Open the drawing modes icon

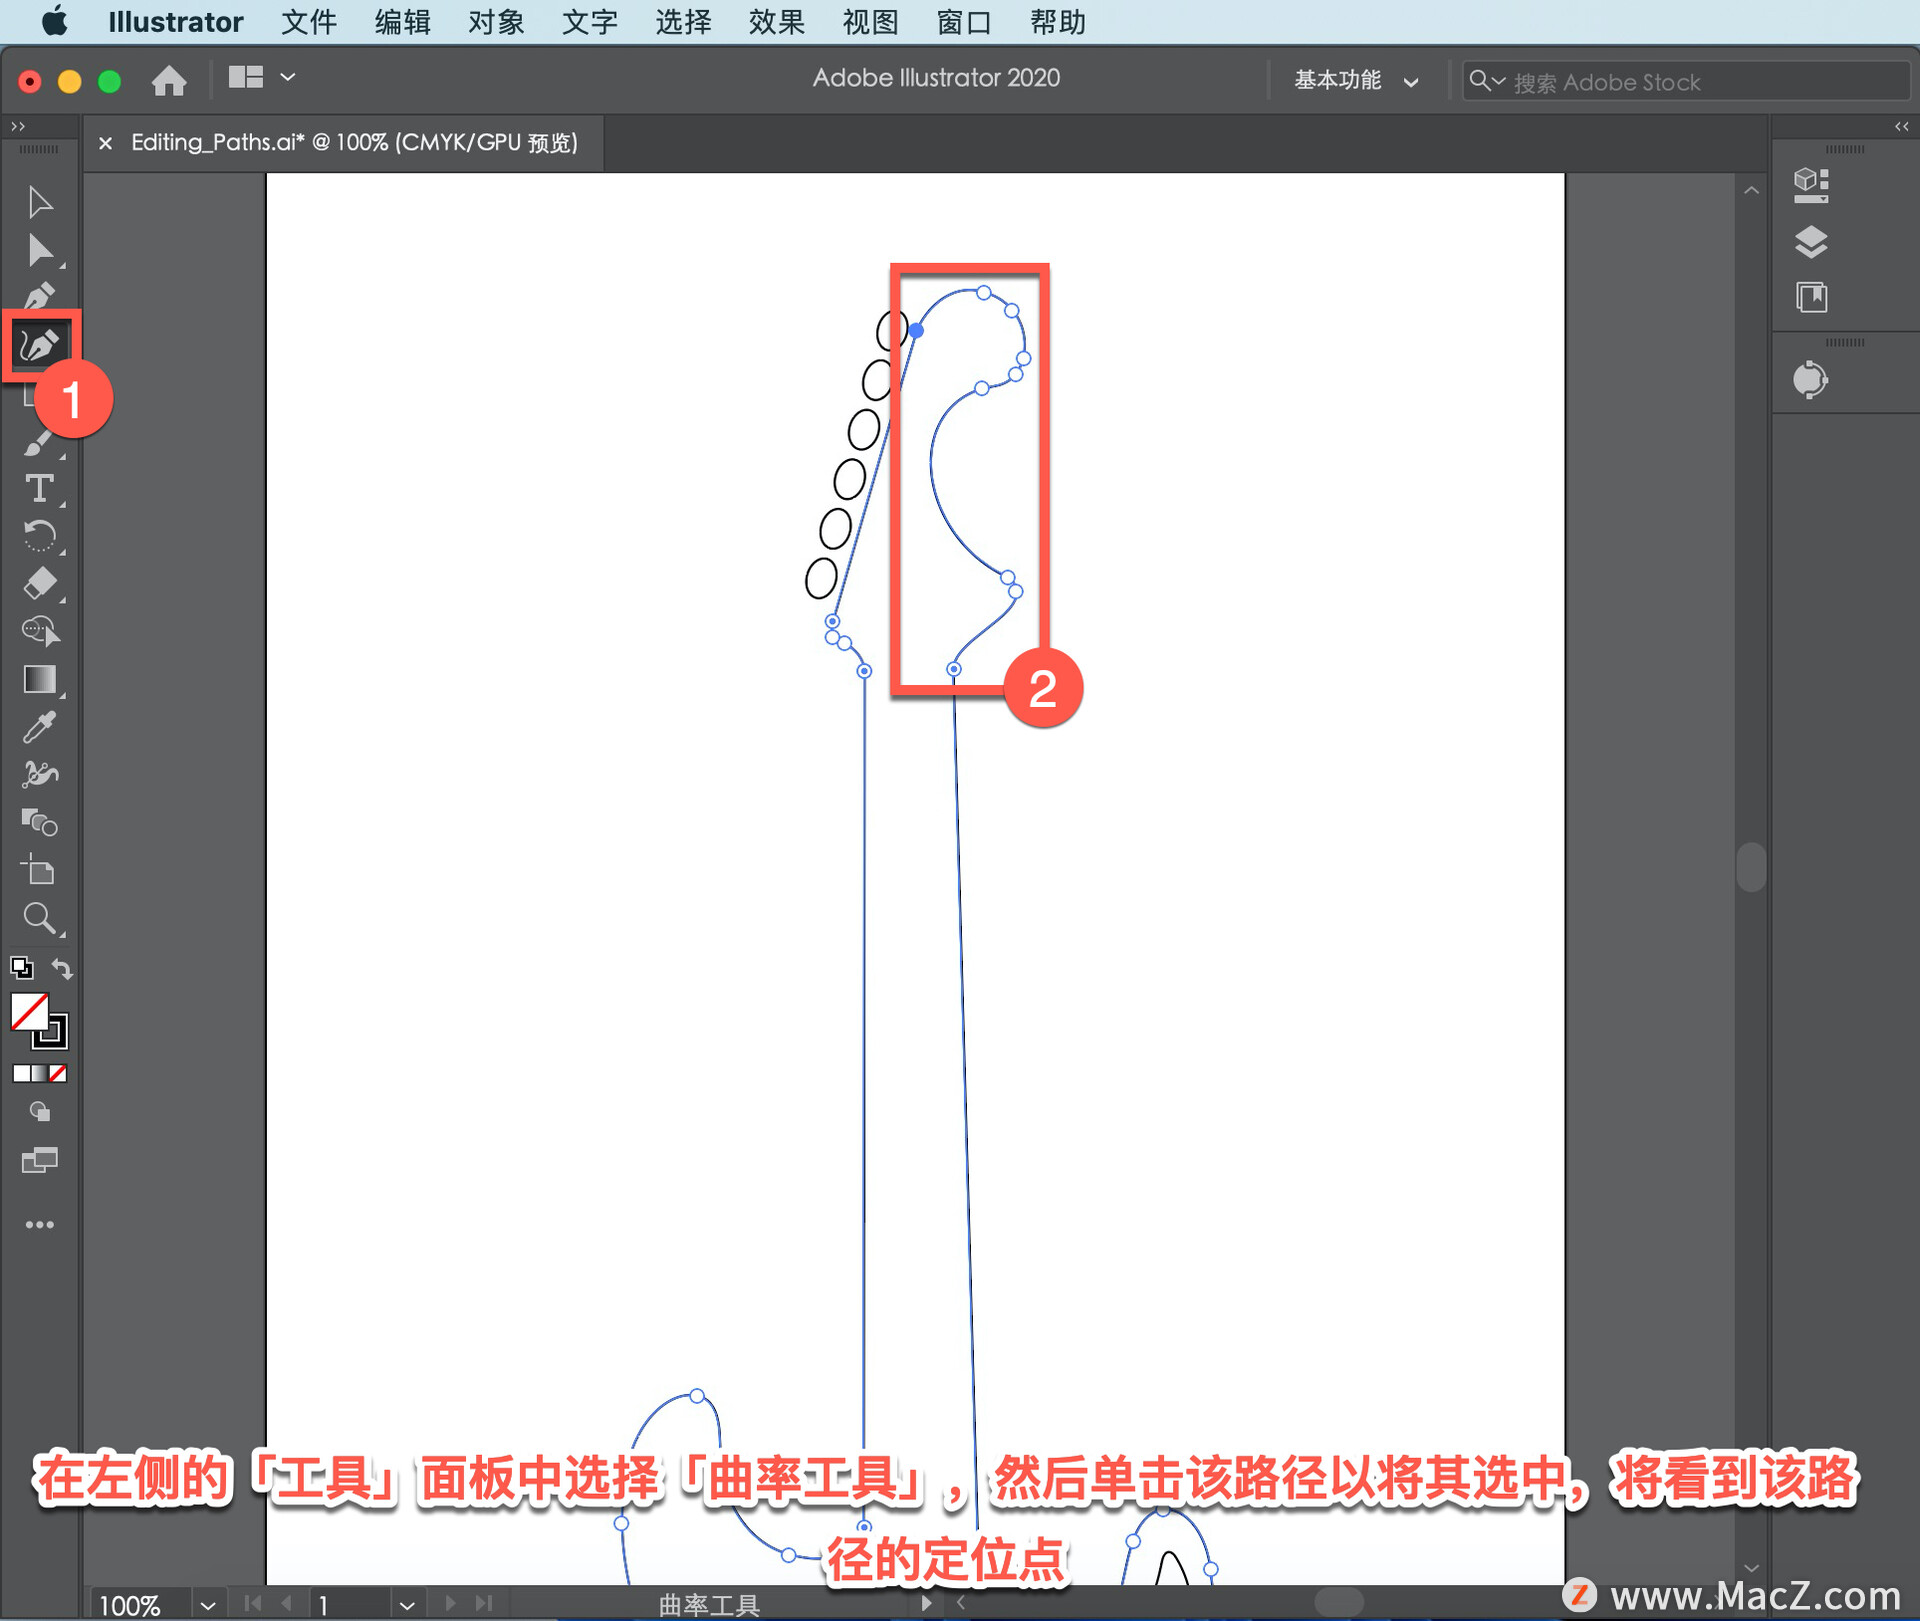(40, 1112)
